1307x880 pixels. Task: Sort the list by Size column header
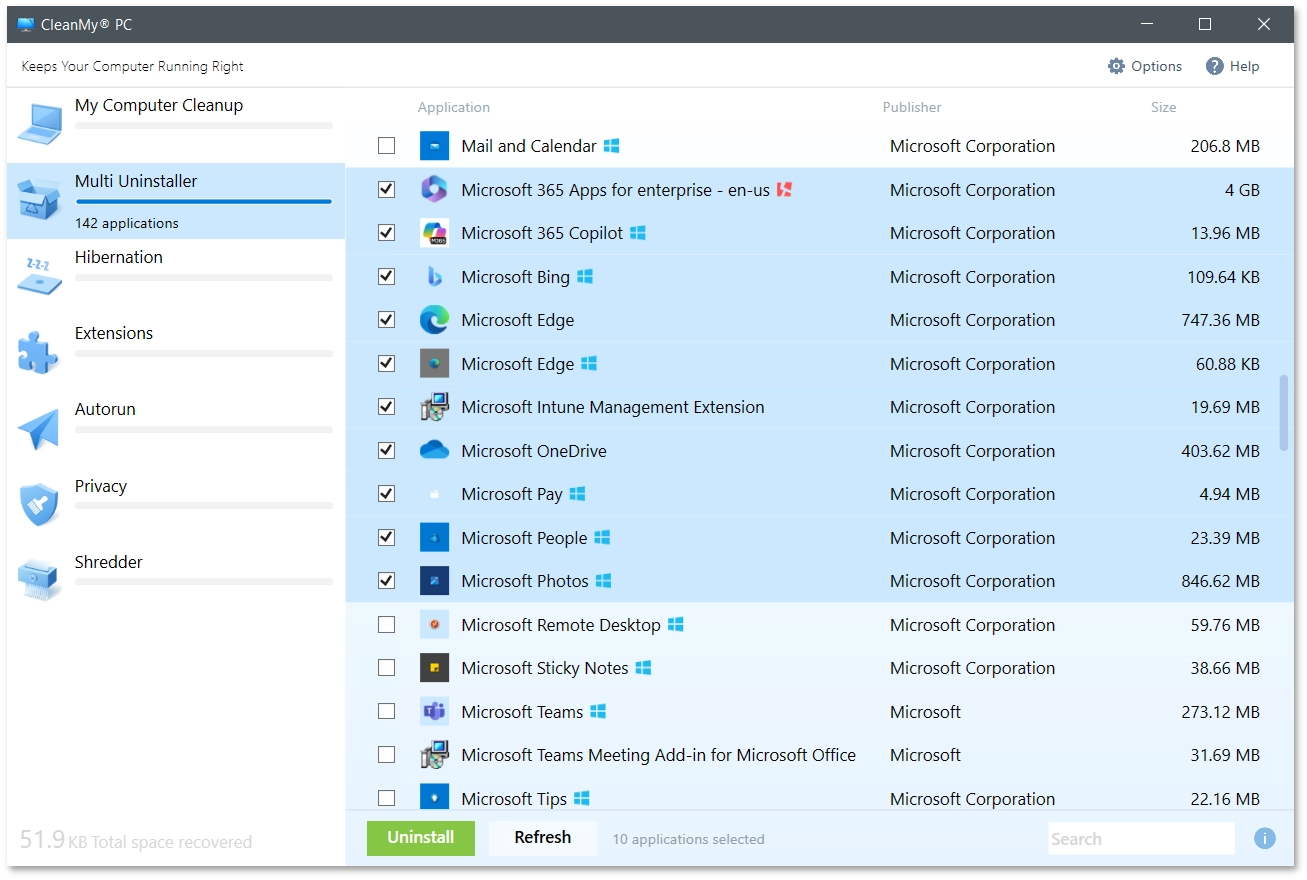pyautogui.click(x=1163, y=107)
